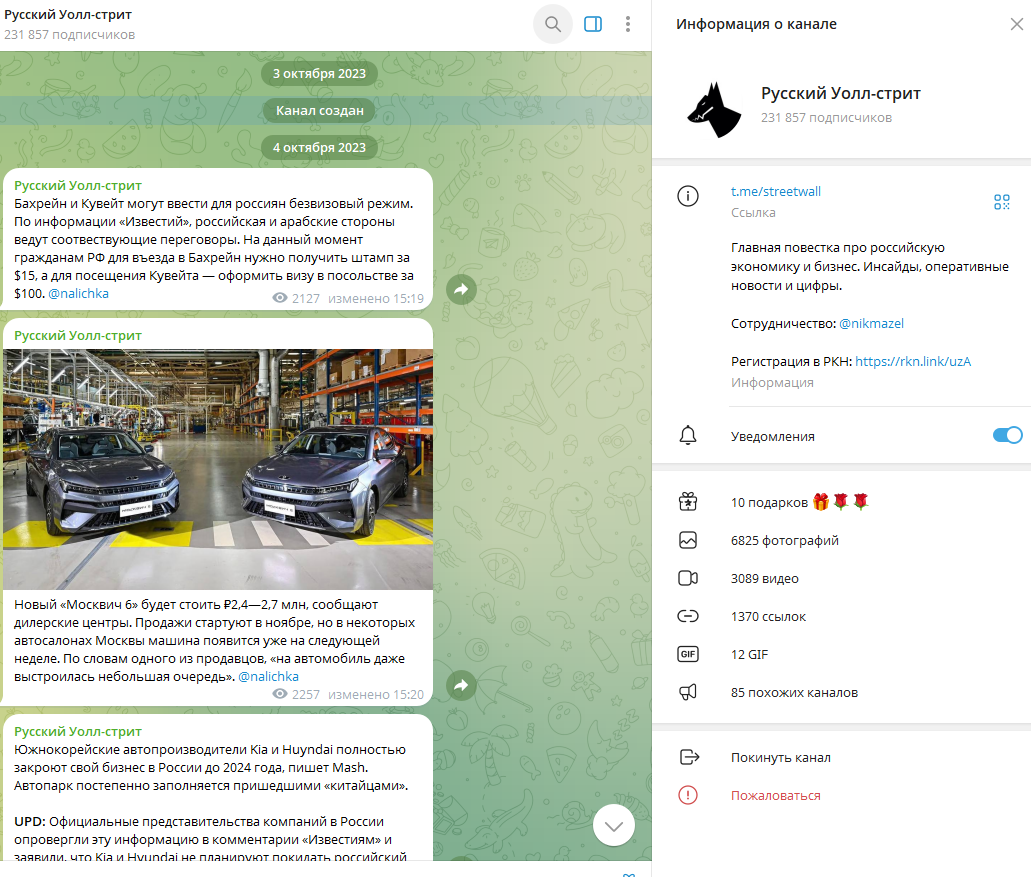Open the rkn.link/uzA registration link
The width and height of the screenshot is (1031, 877).
913,362
